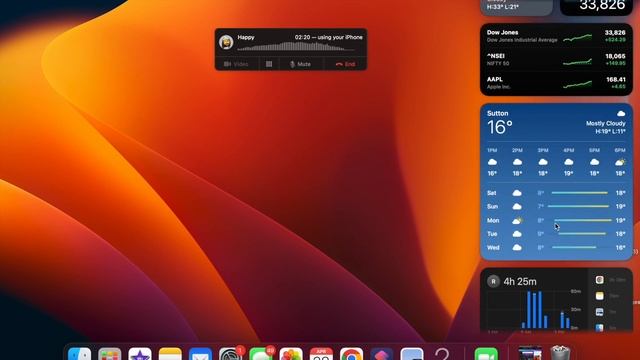Click the AAPL sparkline chart
This screenshot has height=360, width=640.
577,84
